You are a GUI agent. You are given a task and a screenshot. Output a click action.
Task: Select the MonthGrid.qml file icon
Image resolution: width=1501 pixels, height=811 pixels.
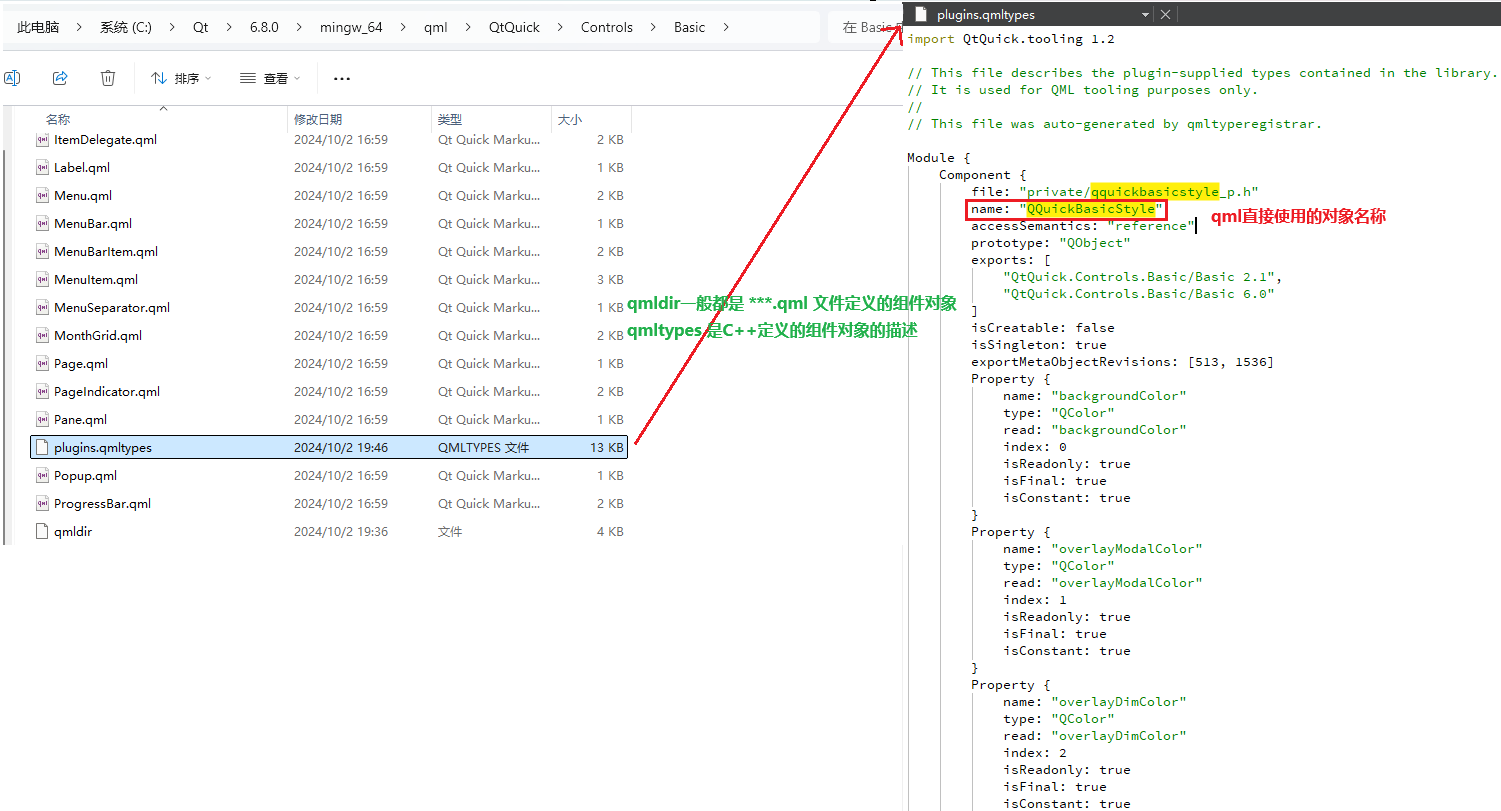(42, 335)
